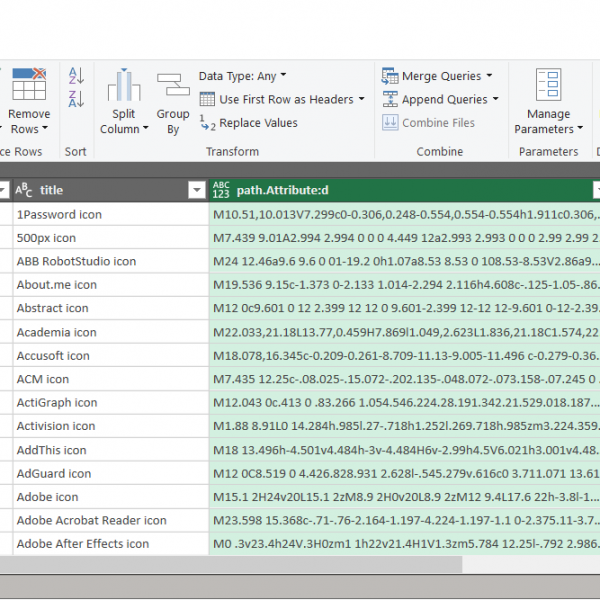Open the title column filter dropdown
Viewport: 600px width, 600px height.
coord(197,190)
